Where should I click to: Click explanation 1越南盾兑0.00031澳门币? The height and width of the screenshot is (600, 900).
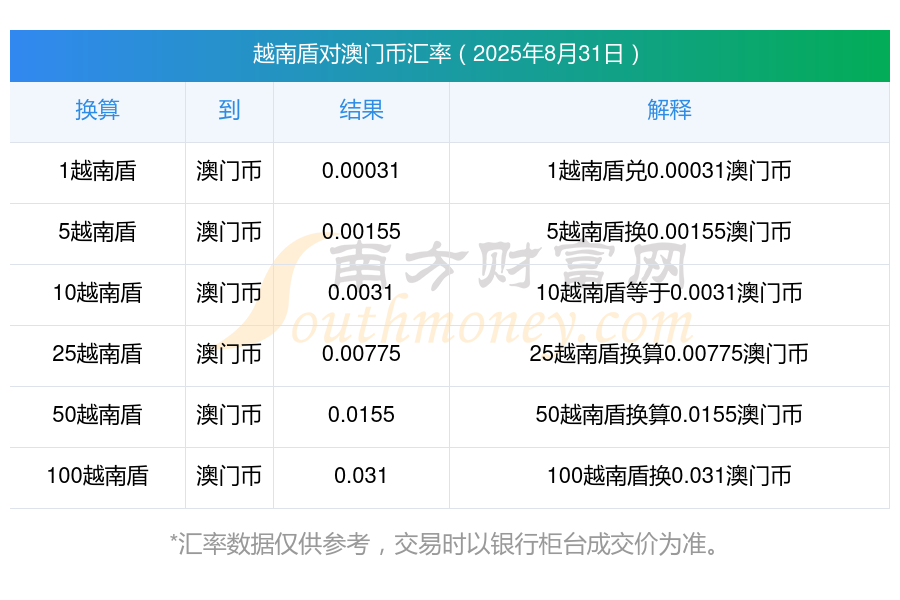coord(669,171)
